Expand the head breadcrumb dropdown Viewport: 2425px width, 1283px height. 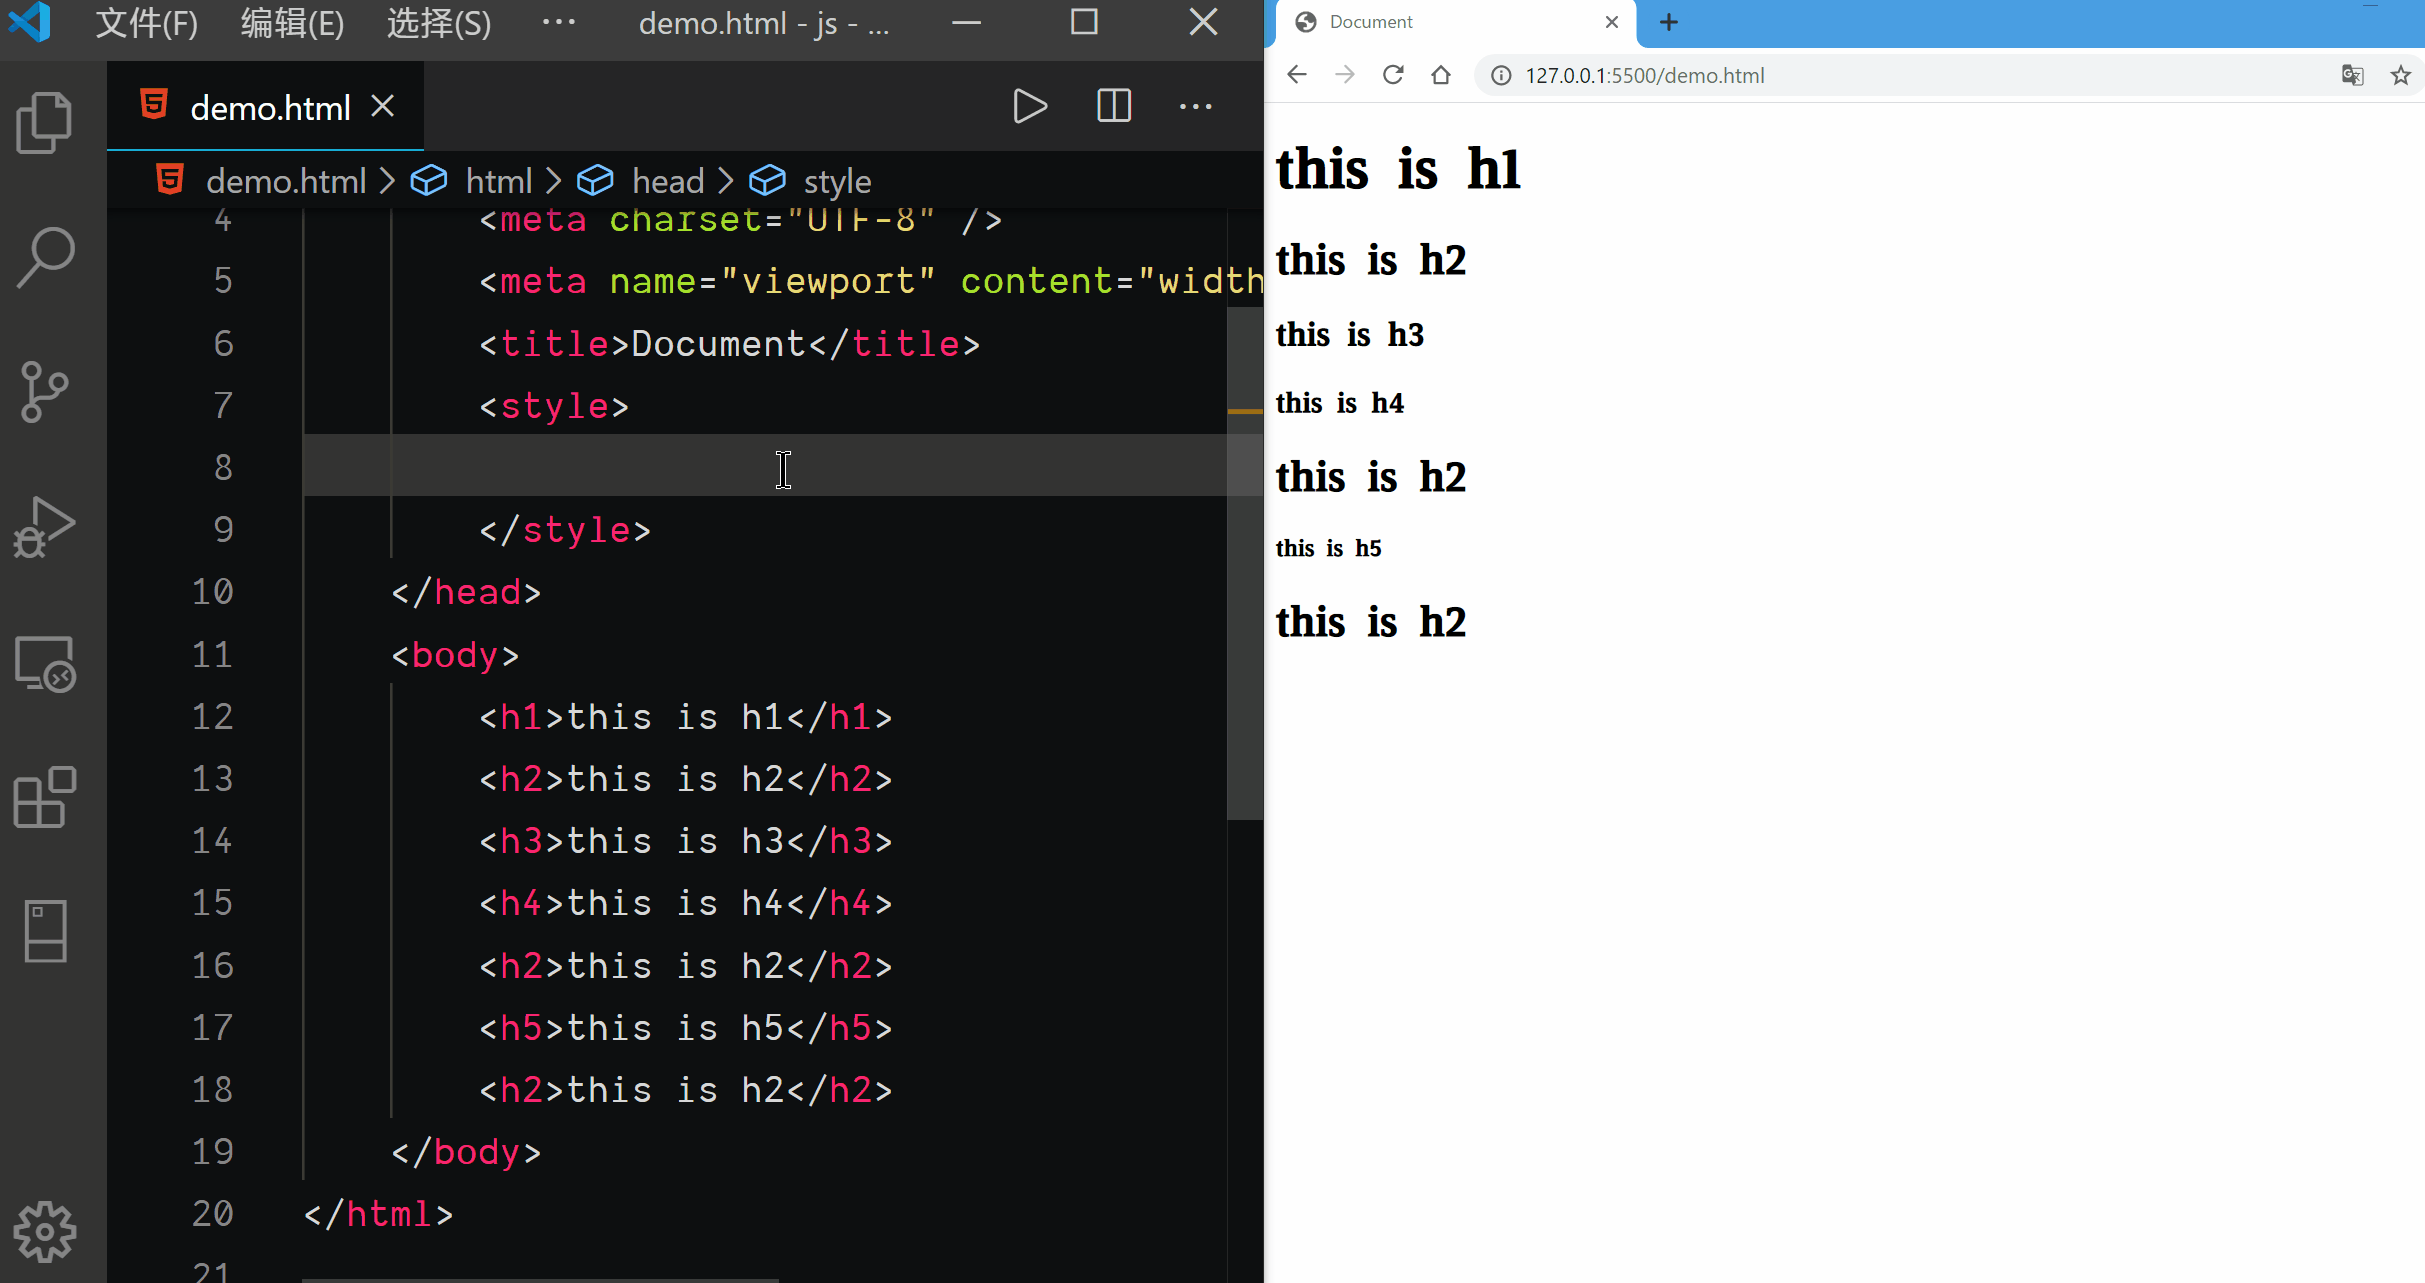pyautogui.click(x=667, y=181)
